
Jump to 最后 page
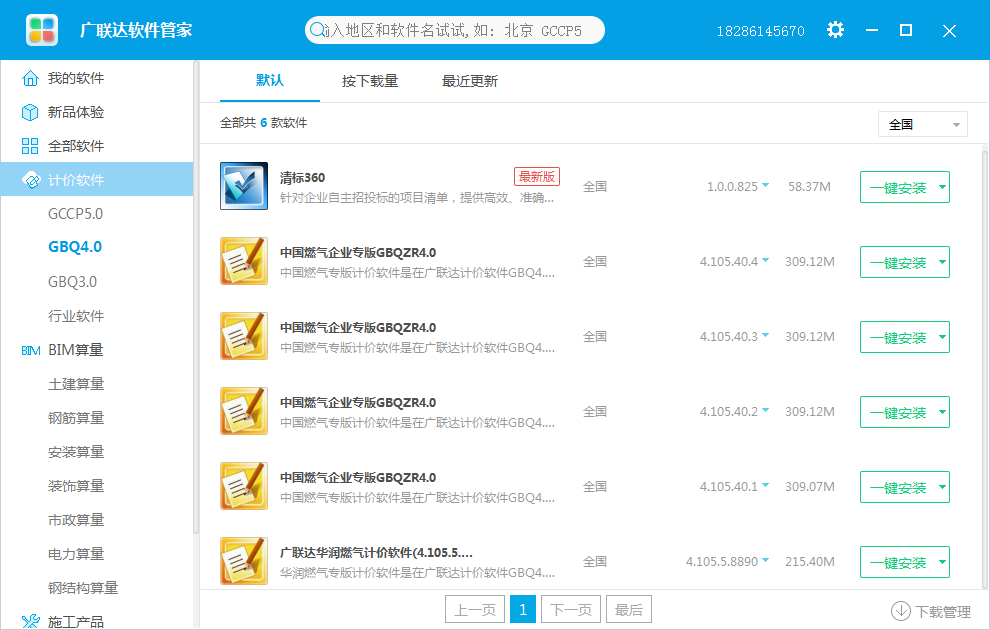coord(629,609)
